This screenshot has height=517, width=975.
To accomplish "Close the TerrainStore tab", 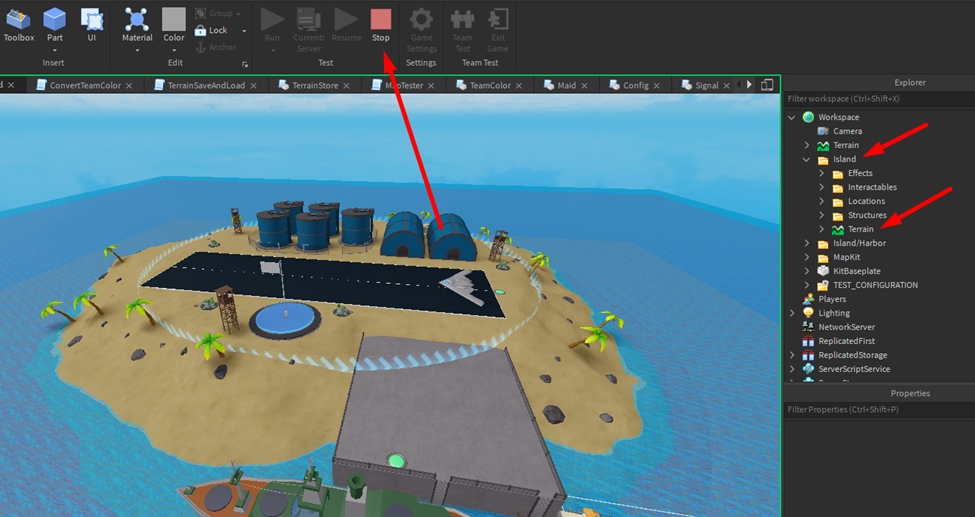I will coord(346,86).
